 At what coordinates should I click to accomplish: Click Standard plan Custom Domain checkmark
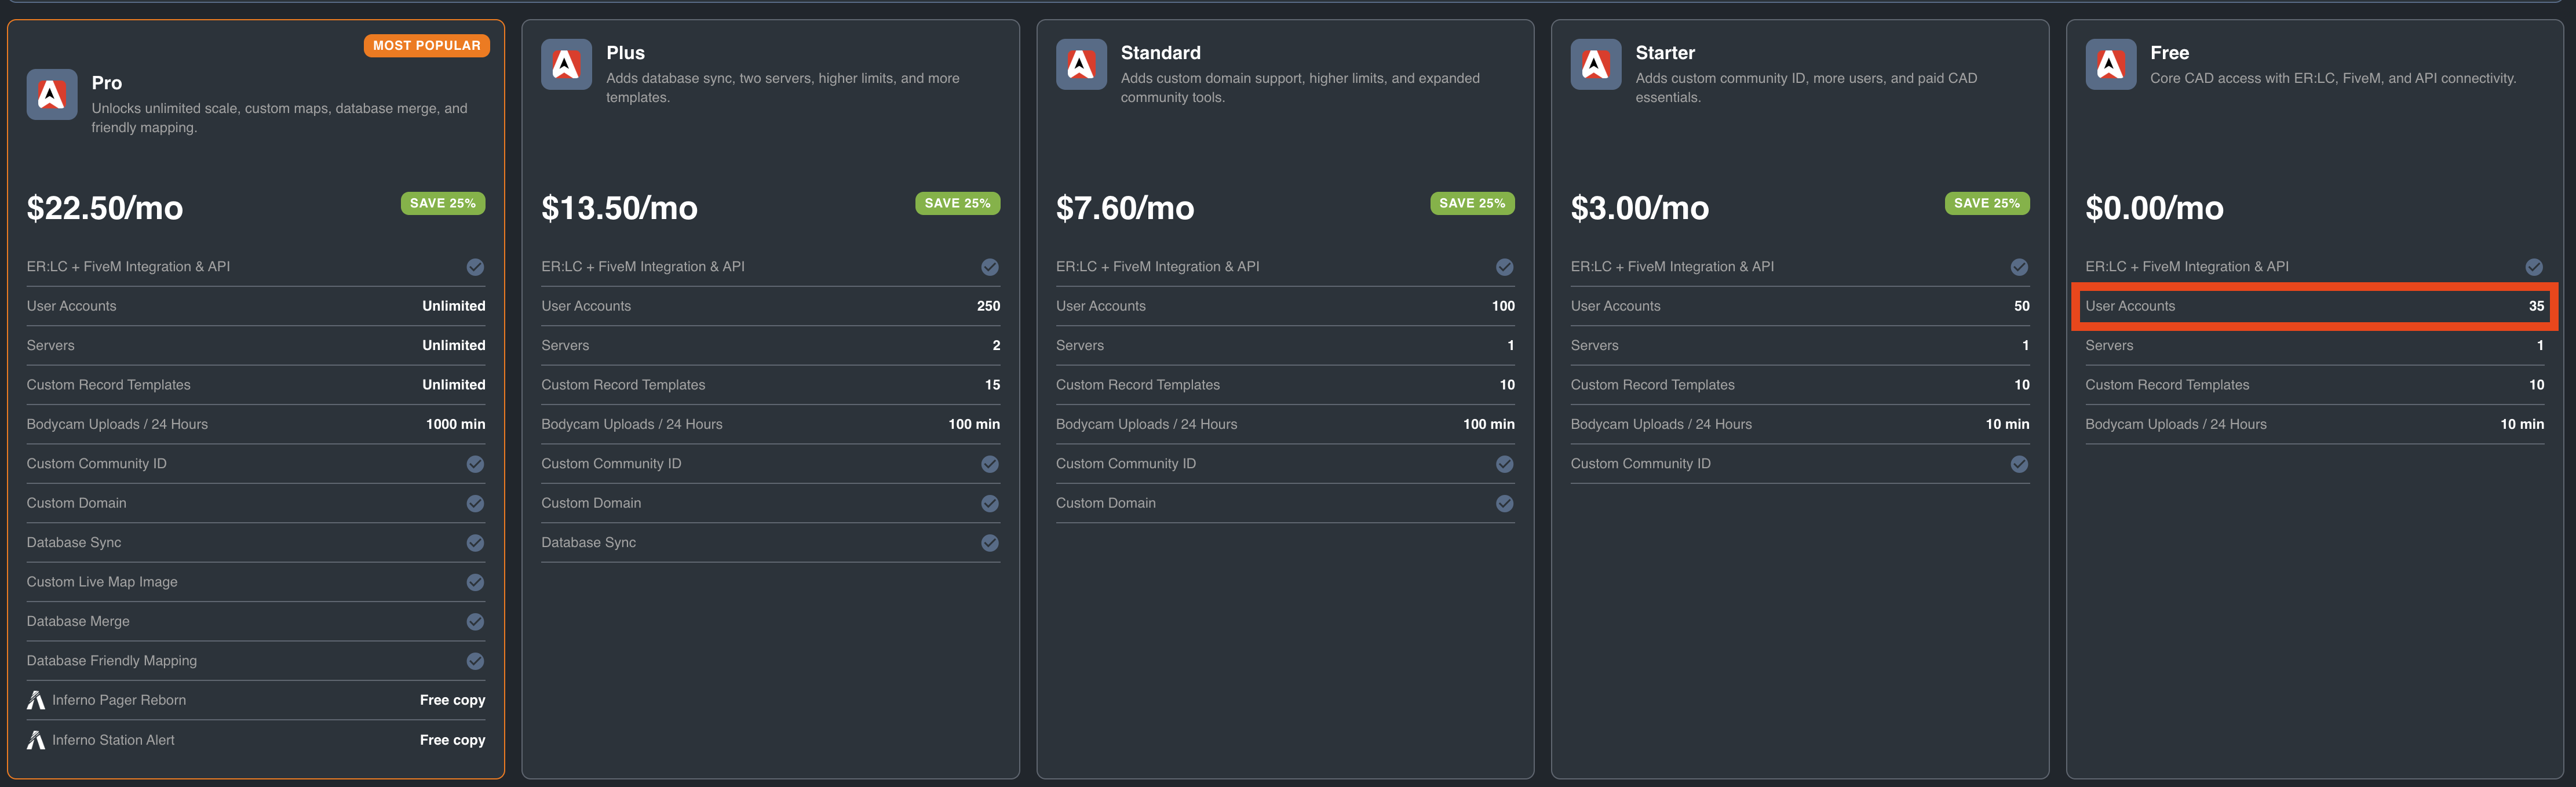(x=1504, y=503)
